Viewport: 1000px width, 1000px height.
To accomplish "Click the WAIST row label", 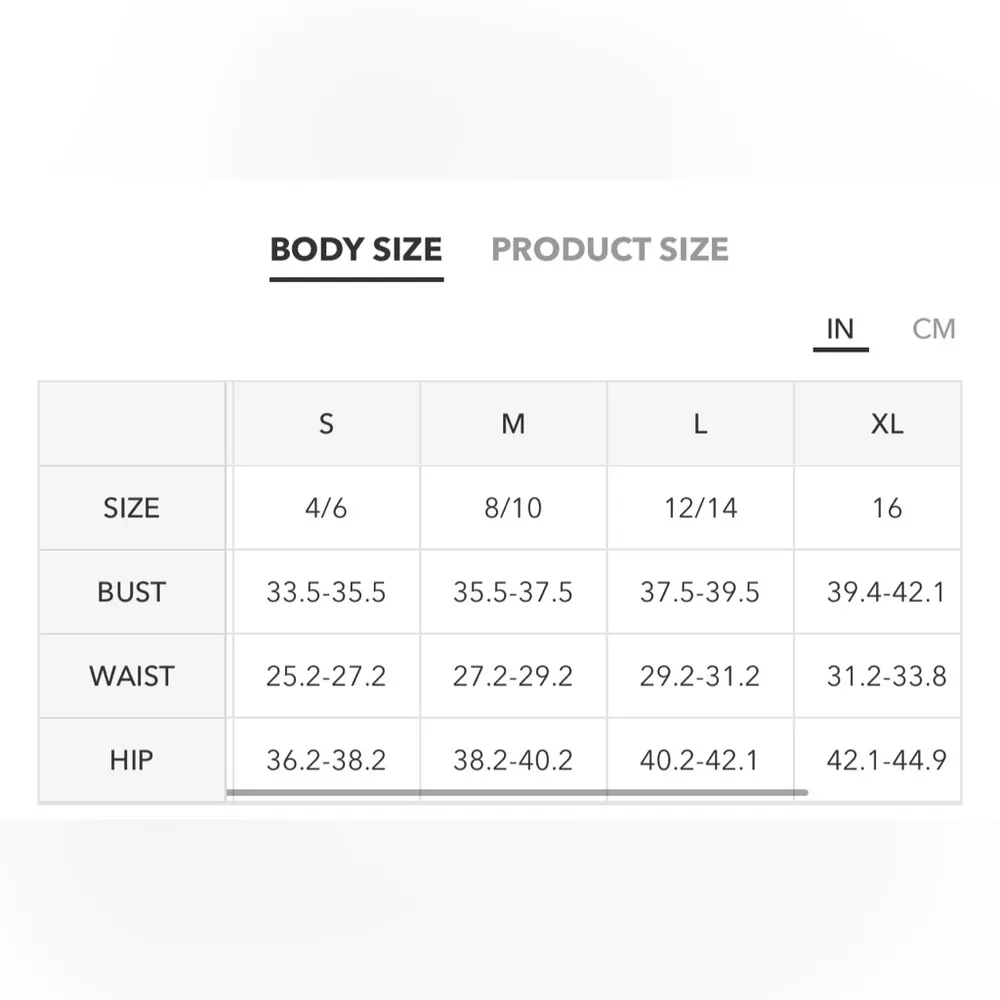I will [131, 676].
